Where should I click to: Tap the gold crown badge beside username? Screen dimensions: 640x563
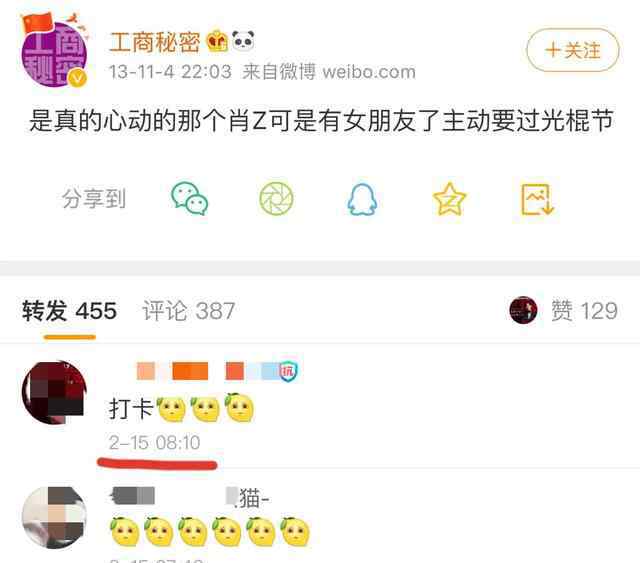click(x=217, y=41)
